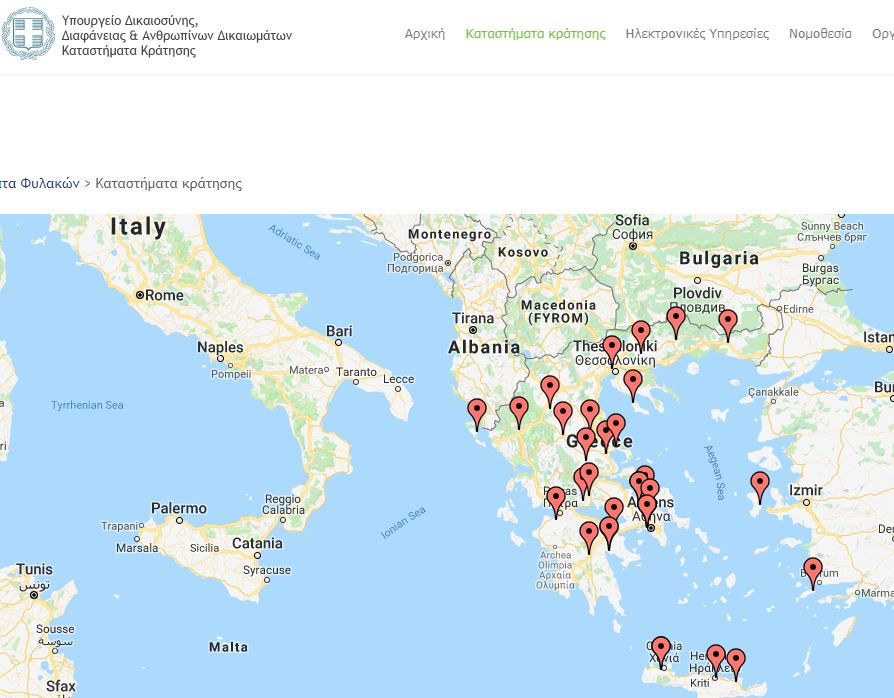Click the Taranto label

(x=356, y=372)
